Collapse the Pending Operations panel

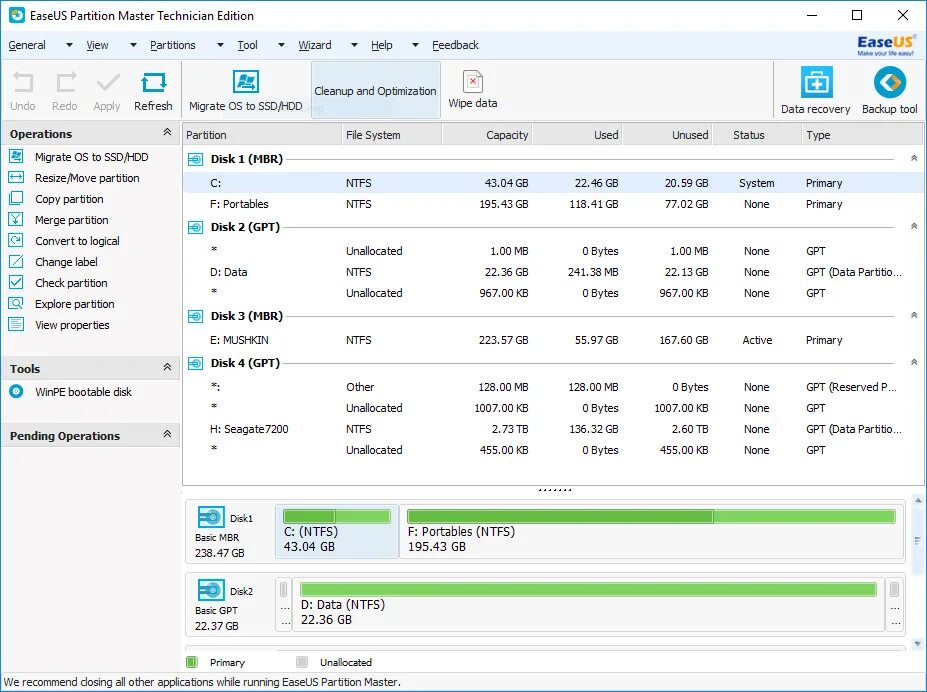pos(167,434)
